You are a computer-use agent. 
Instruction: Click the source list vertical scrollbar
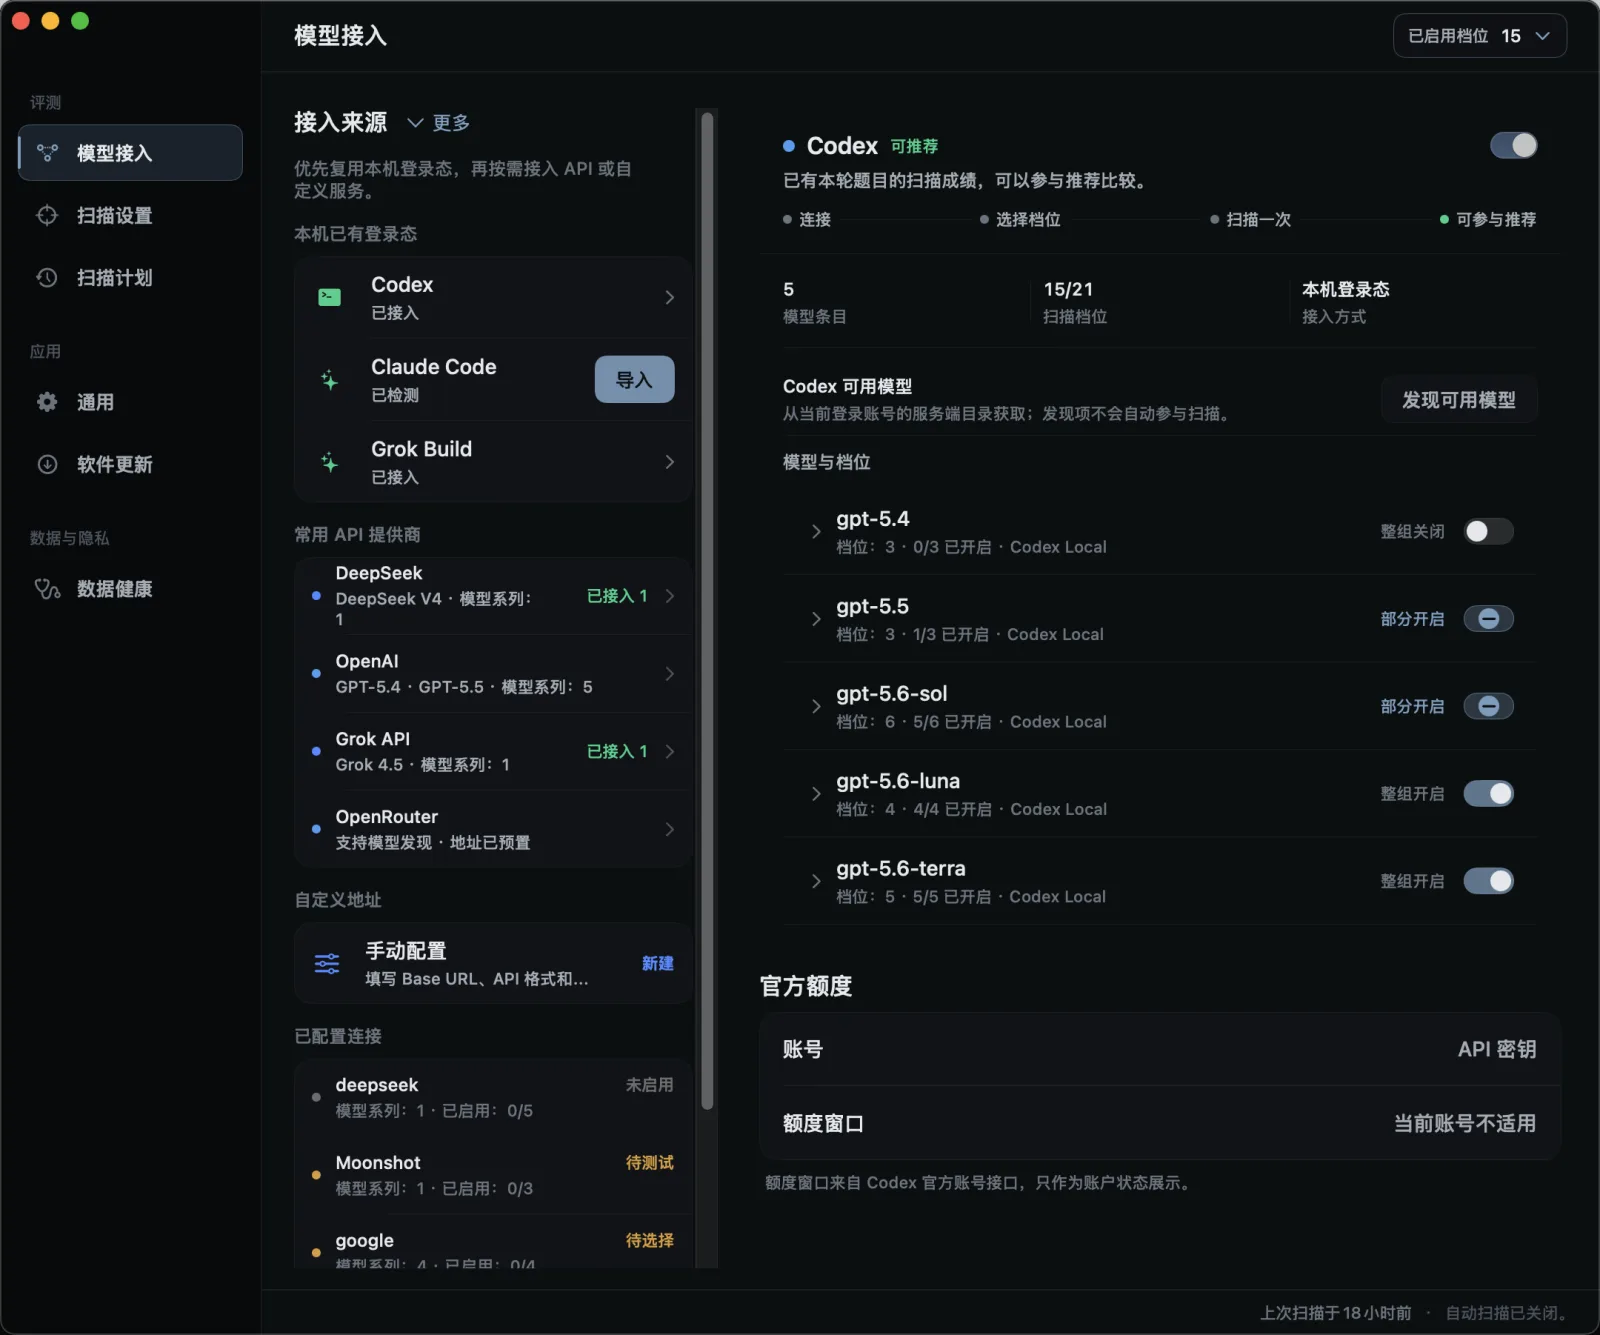707,610
